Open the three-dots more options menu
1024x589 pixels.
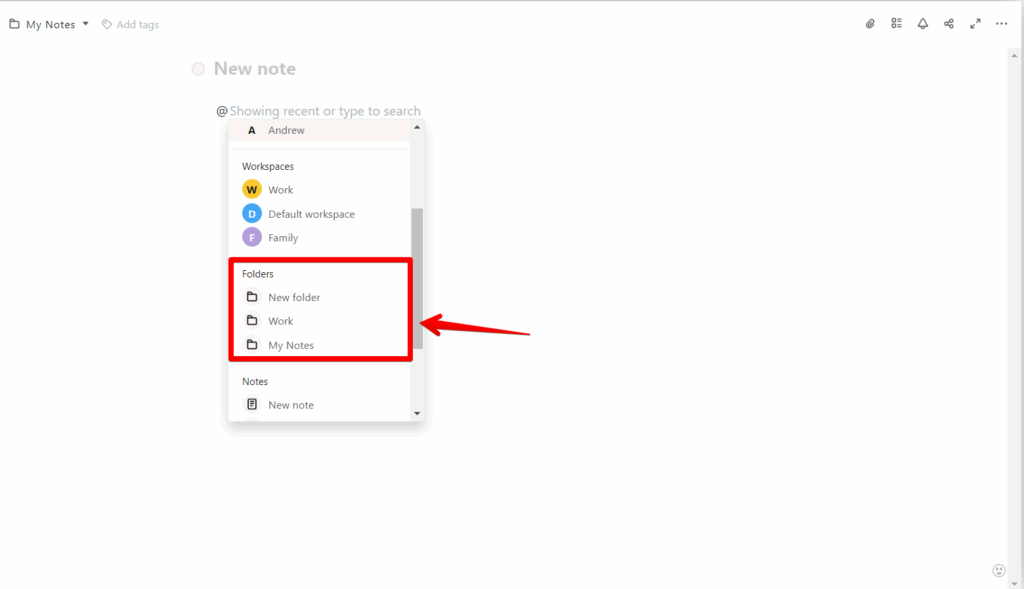pyautogui.click(x=1001, y=24)
